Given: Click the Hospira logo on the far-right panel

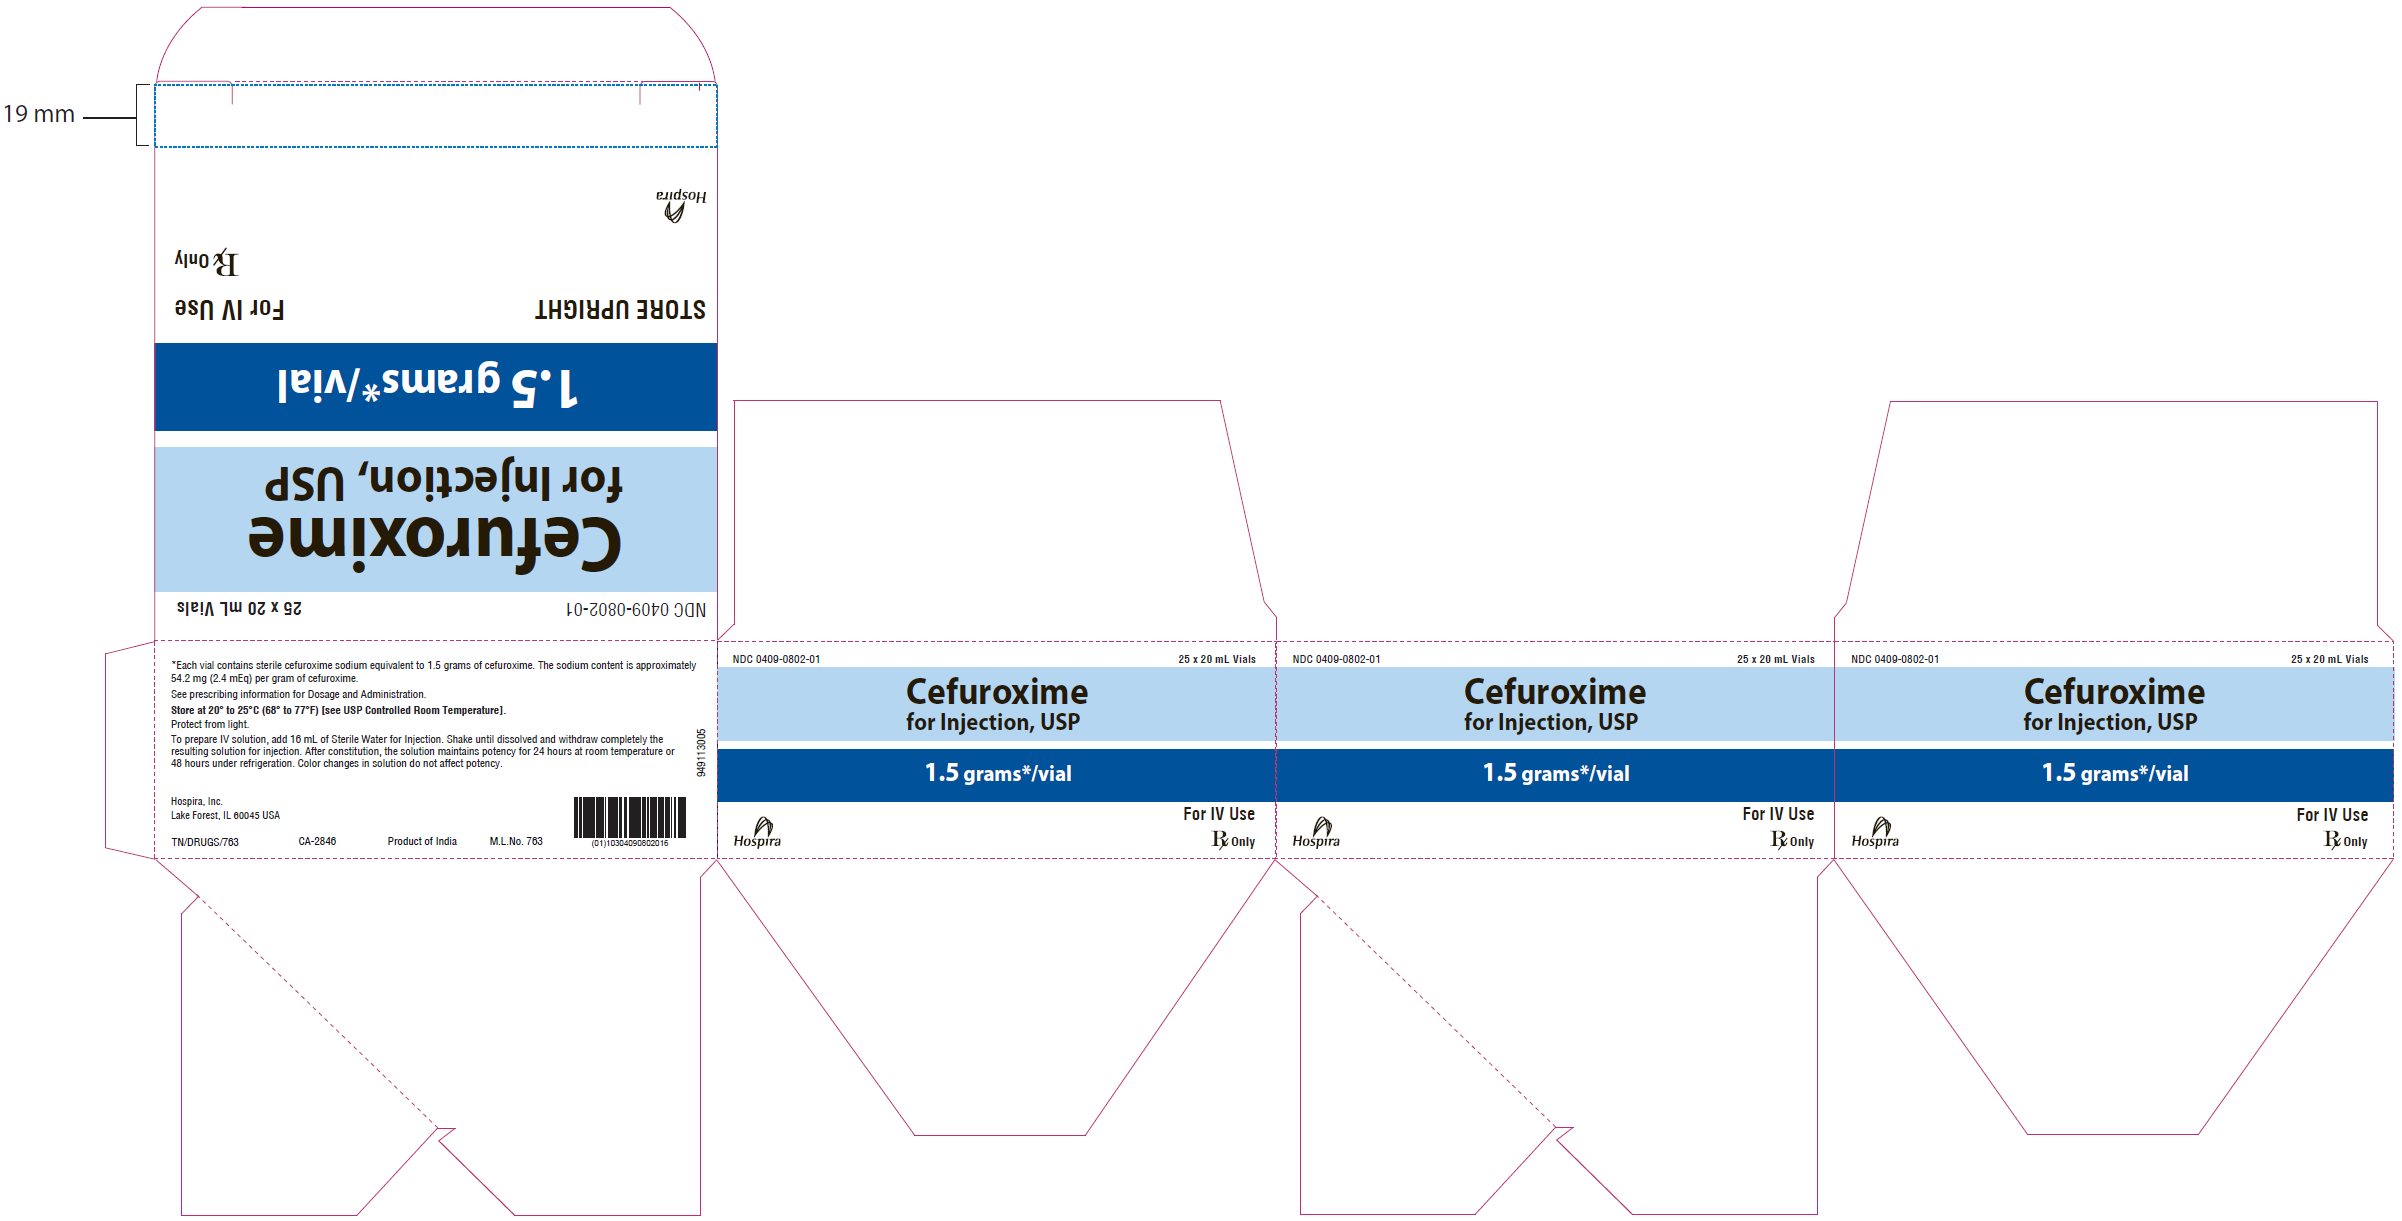Looking at the screenshot, I should pyautogui.click(x=1875, y=832).
